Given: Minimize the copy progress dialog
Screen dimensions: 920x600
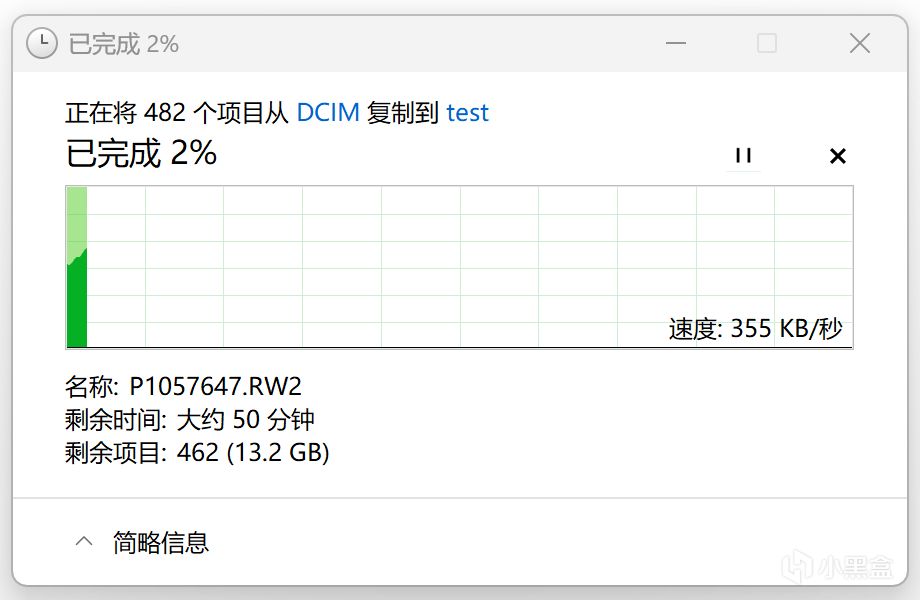Looking at the screenshot, I should 675,43.
